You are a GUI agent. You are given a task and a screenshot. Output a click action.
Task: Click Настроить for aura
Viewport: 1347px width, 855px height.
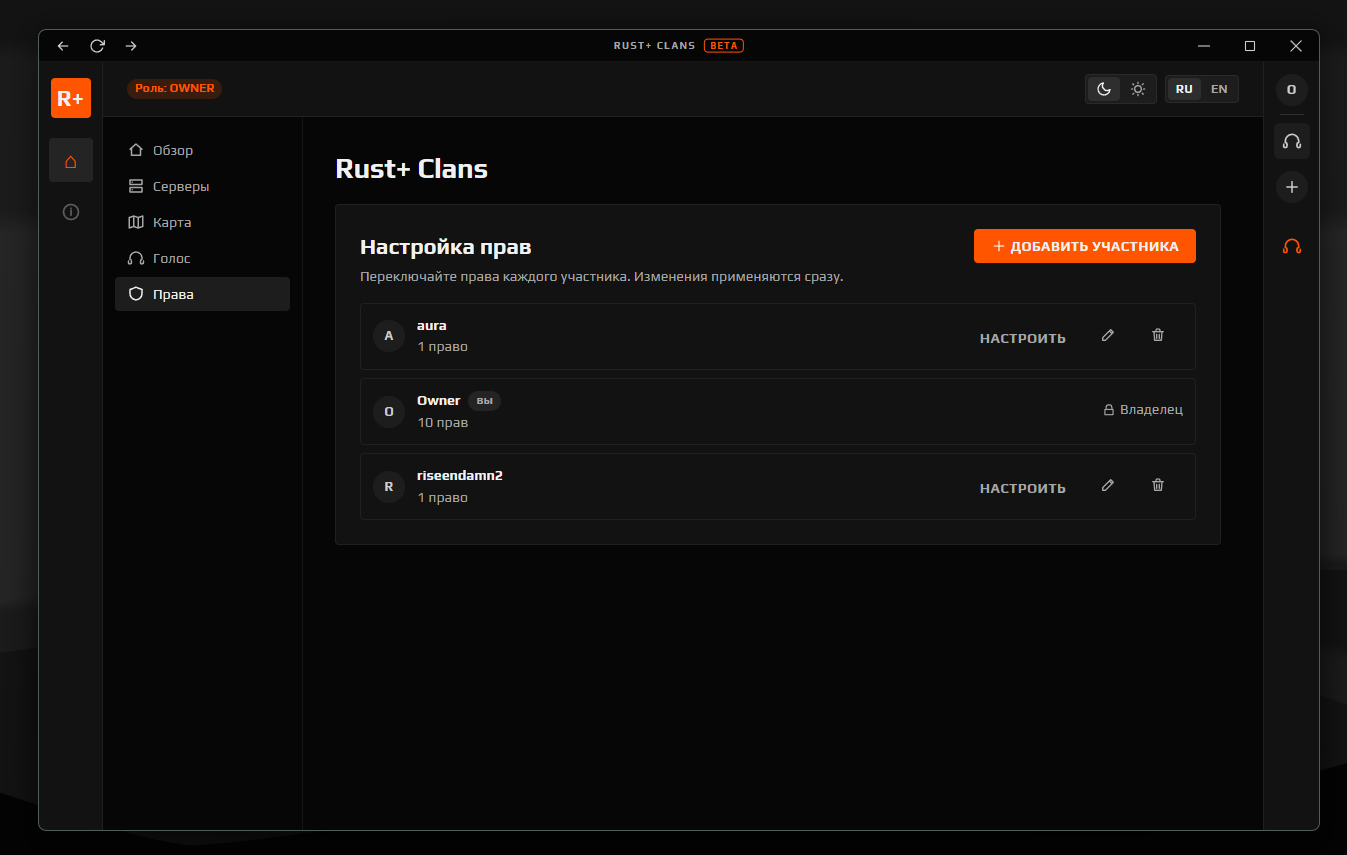pyautogui.click(x=1022, y=338)
